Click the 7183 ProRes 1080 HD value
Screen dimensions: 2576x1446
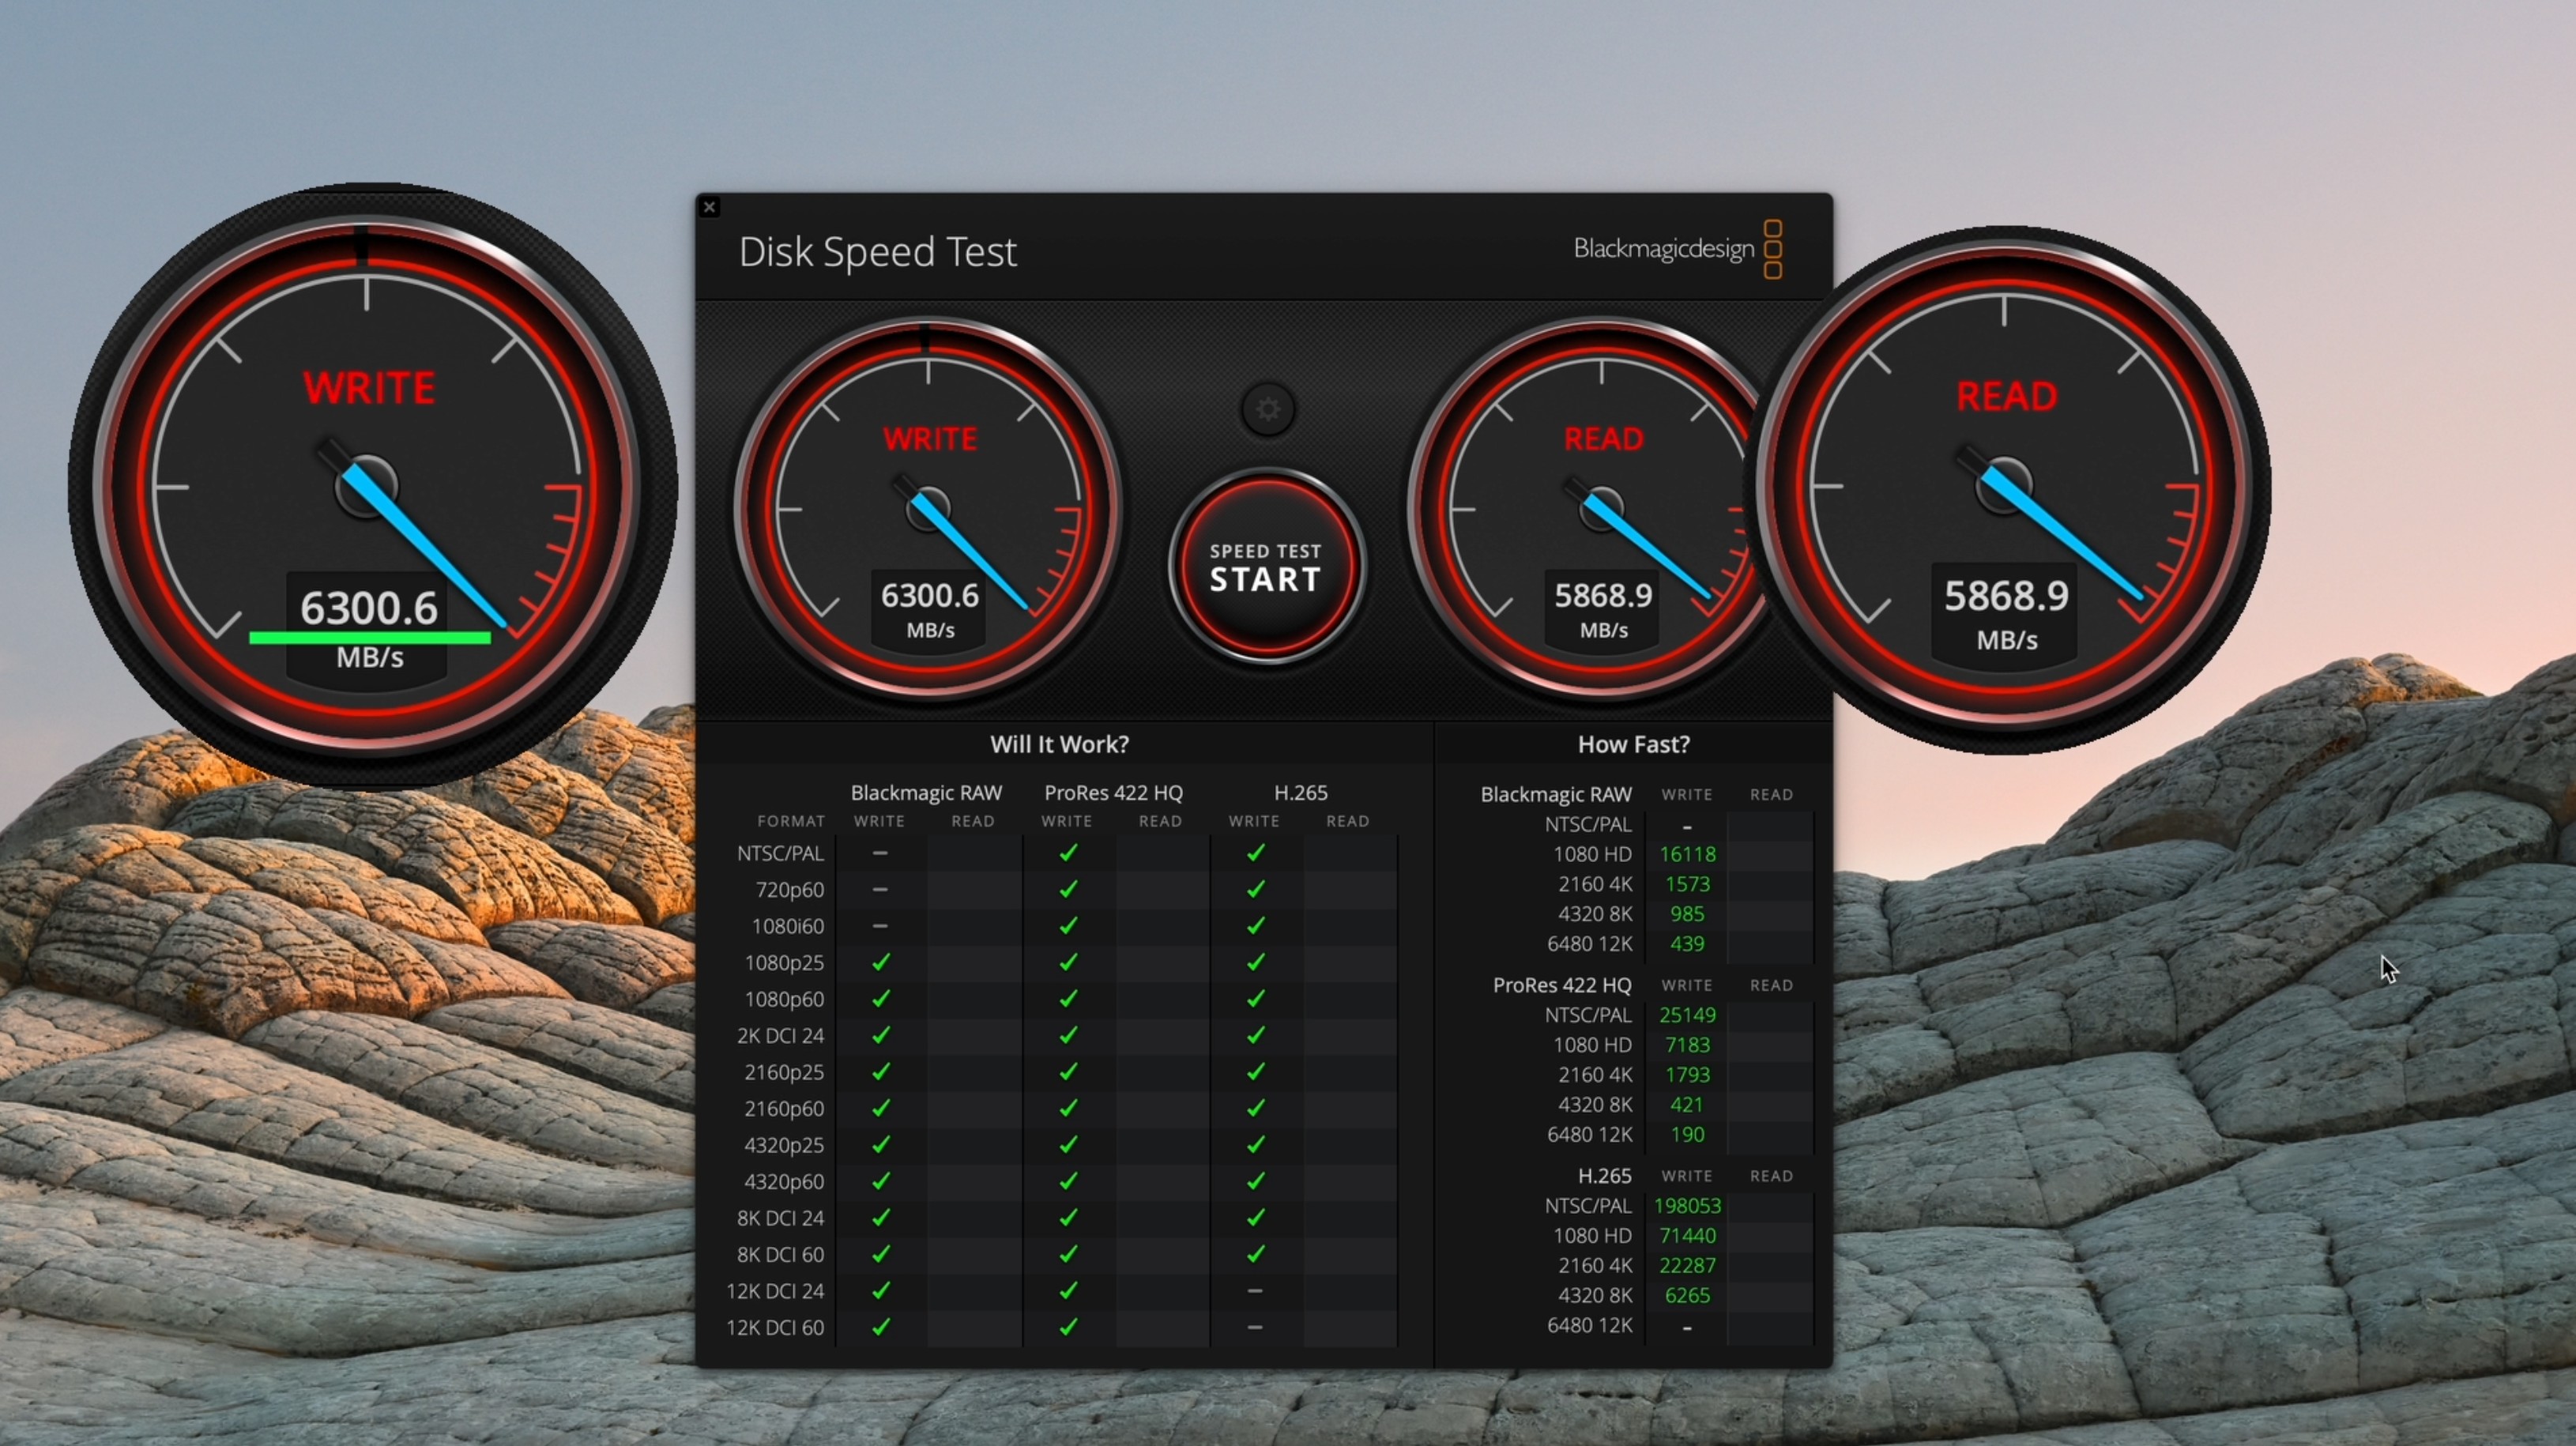[1687, 1045]
